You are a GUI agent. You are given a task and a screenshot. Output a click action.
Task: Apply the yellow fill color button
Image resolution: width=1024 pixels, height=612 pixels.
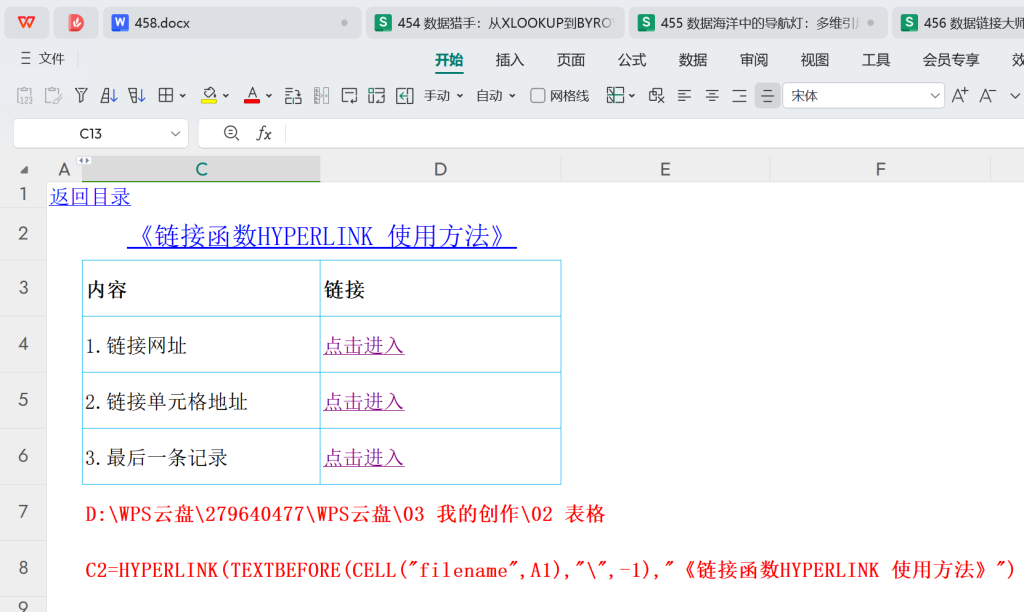tap(209, 96)
